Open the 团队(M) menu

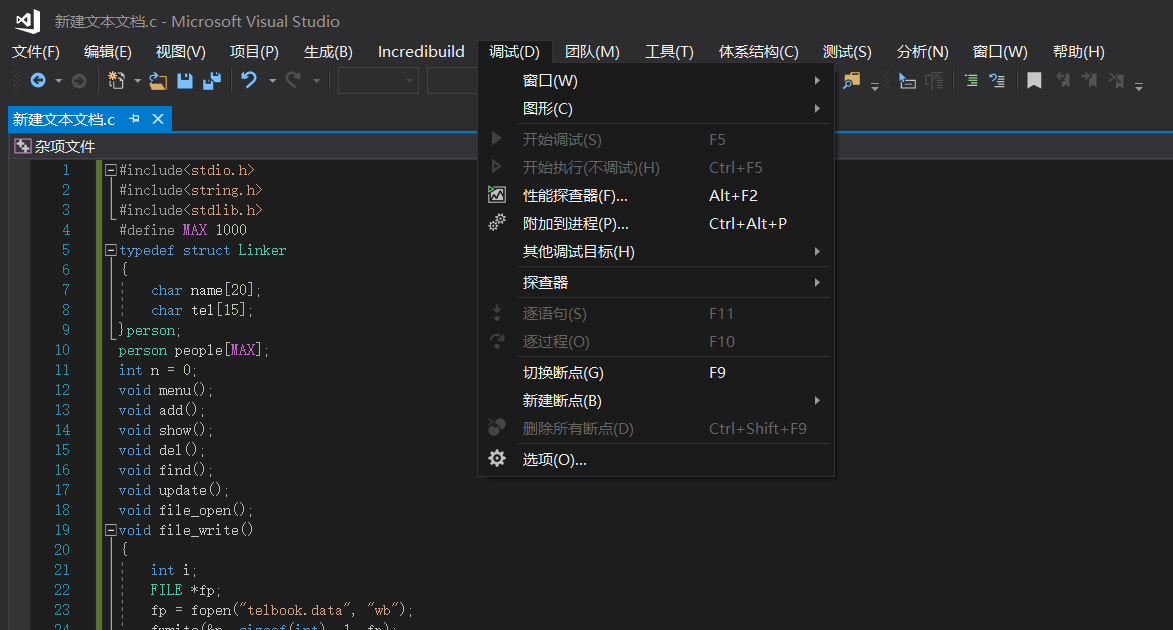click(592, 52)
